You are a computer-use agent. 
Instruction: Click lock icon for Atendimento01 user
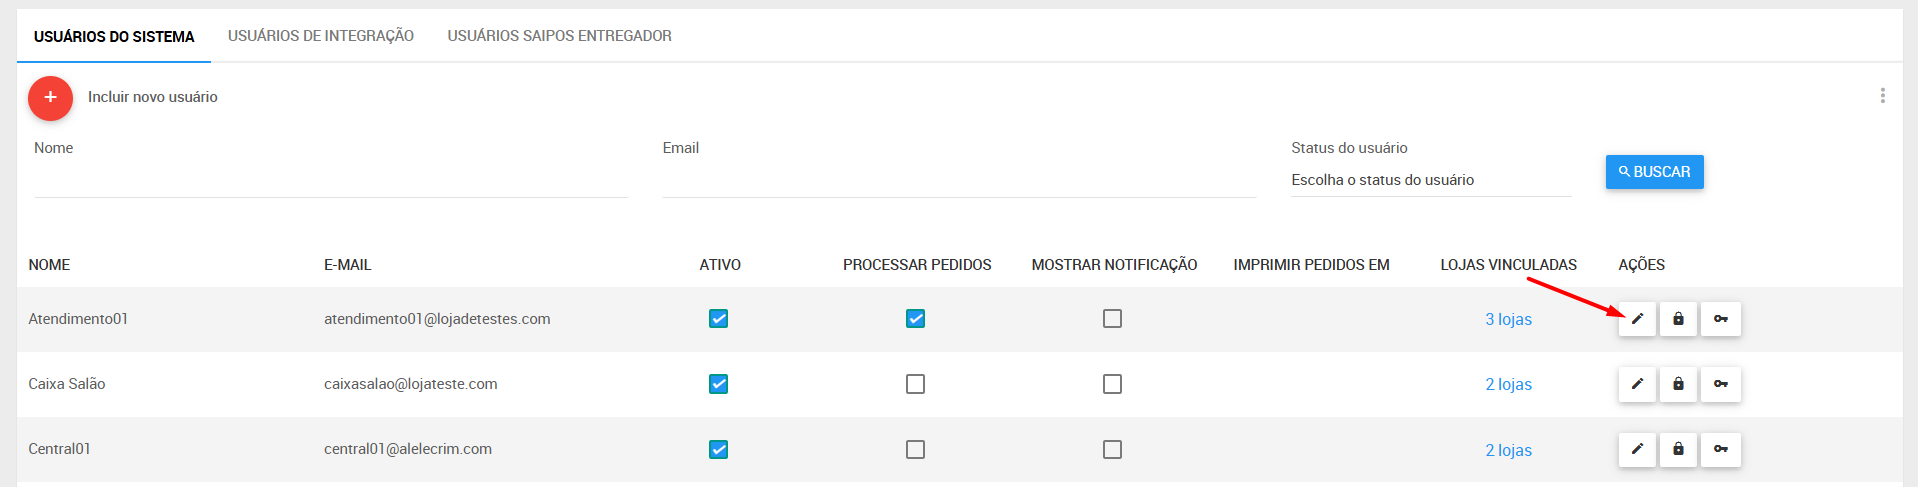point(1678,319)
